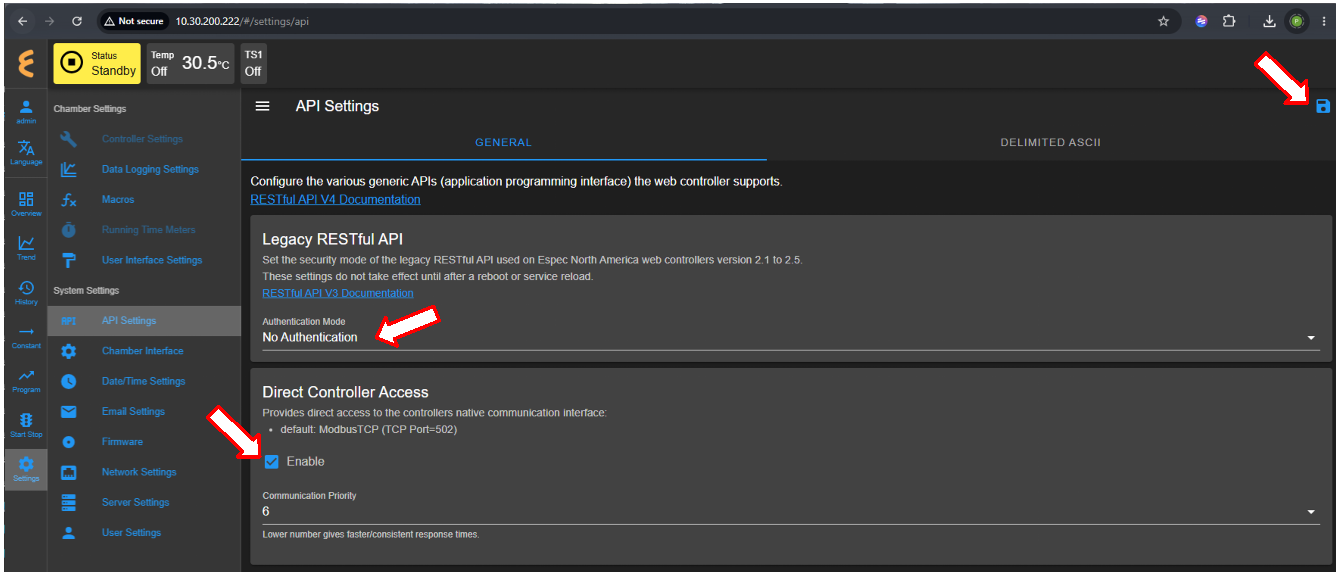The image size is (1338, 573).
Task: Click the Macros fx icon
Action: tap(68, 200)
